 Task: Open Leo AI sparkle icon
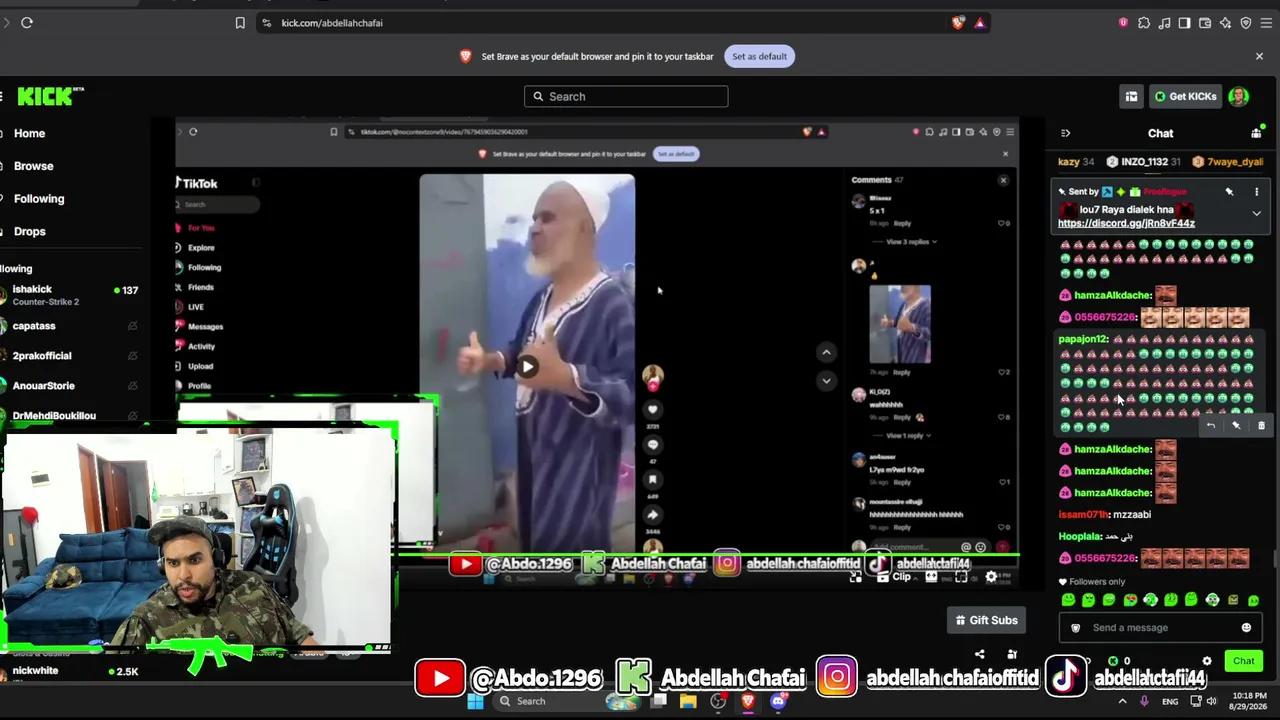[x=1225, y=23]
